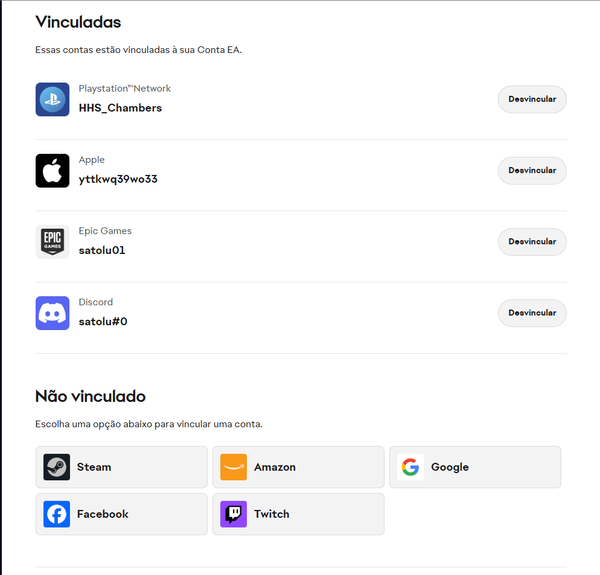Click the Google G logo icon
The height and width of the screenshot is (575, 600).
click(x=410, y=467)
